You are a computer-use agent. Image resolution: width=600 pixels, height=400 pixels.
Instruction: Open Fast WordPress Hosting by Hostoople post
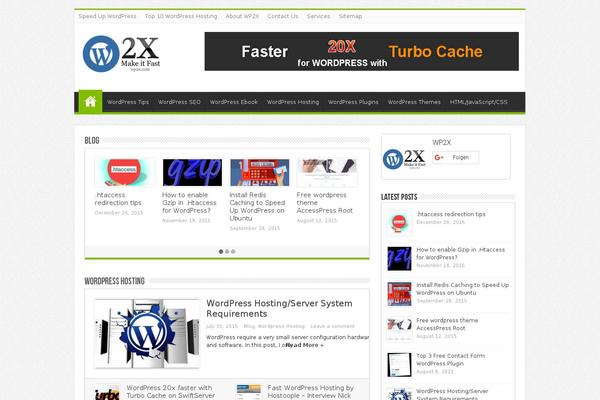(310, 392)
